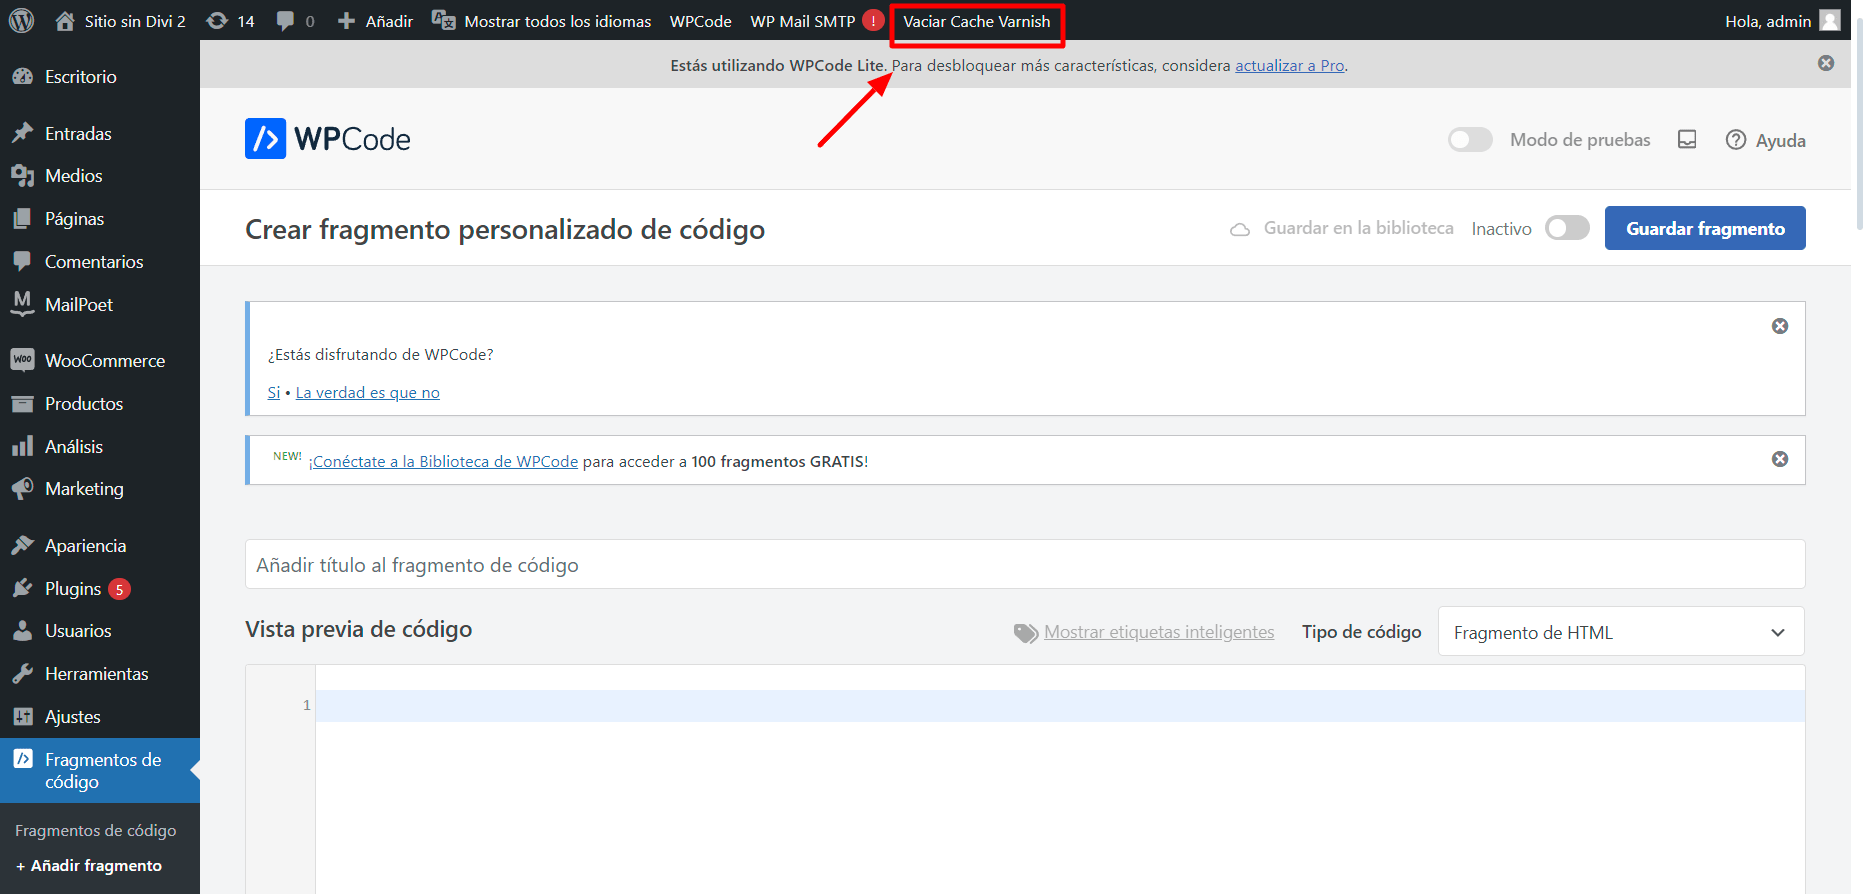This screenshot has height=894, width=1869.
Task: Open the comments bubble icon in the admin bar
Action: click(x=285, y=21)
